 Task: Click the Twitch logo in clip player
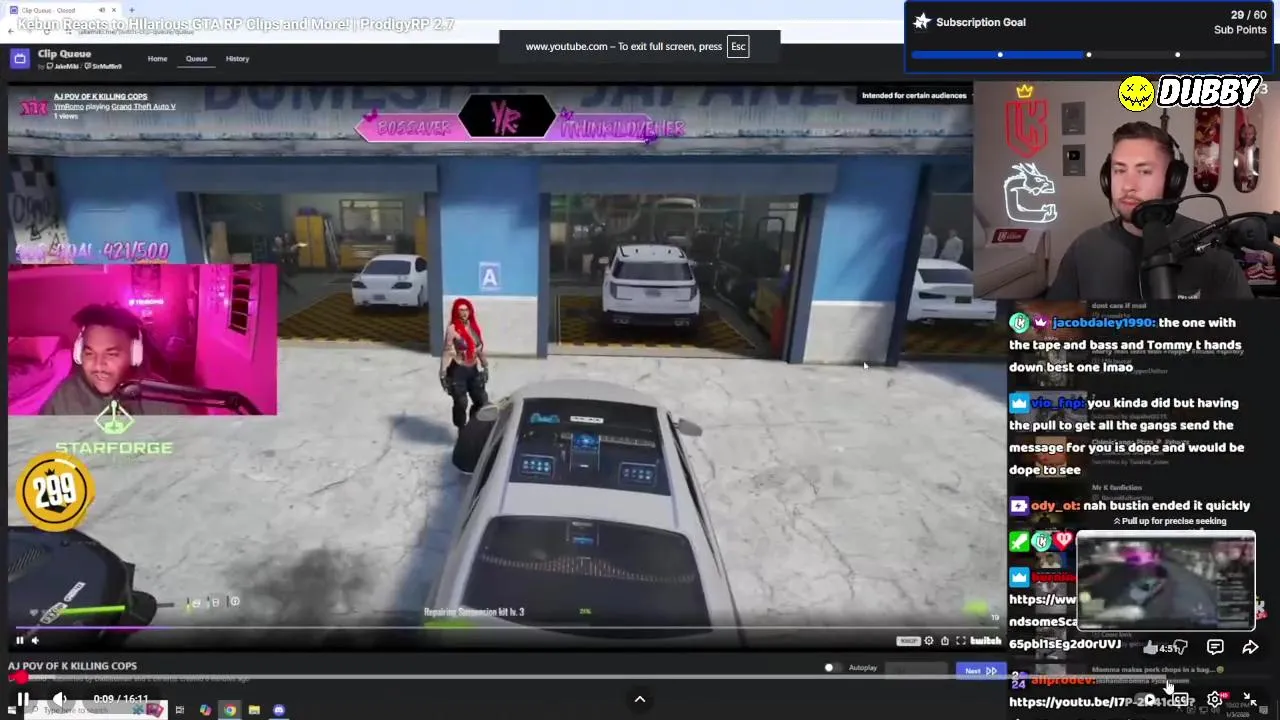click(x=985, y=641)
